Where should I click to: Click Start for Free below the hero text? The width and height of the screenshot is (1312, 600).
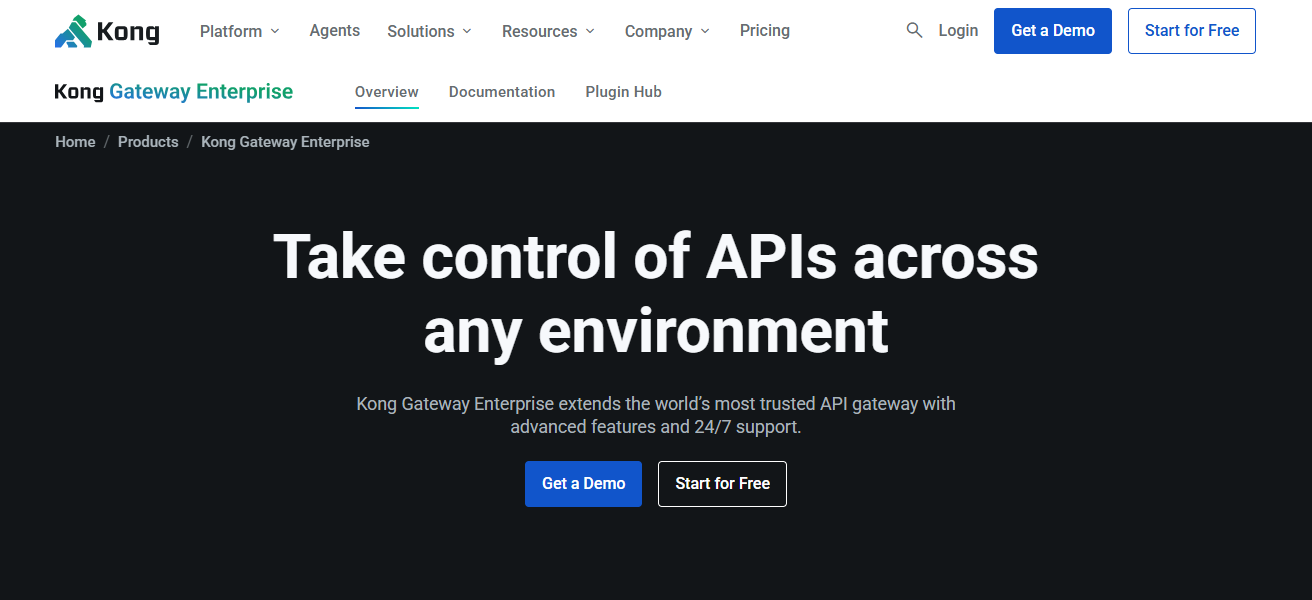point(722,484)
